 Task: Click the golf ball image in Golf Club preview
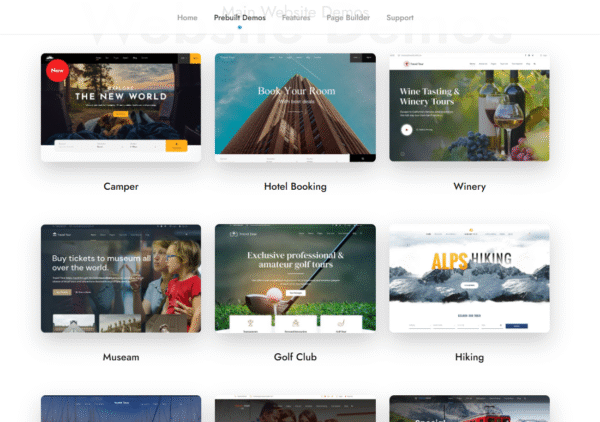point(274,295)
